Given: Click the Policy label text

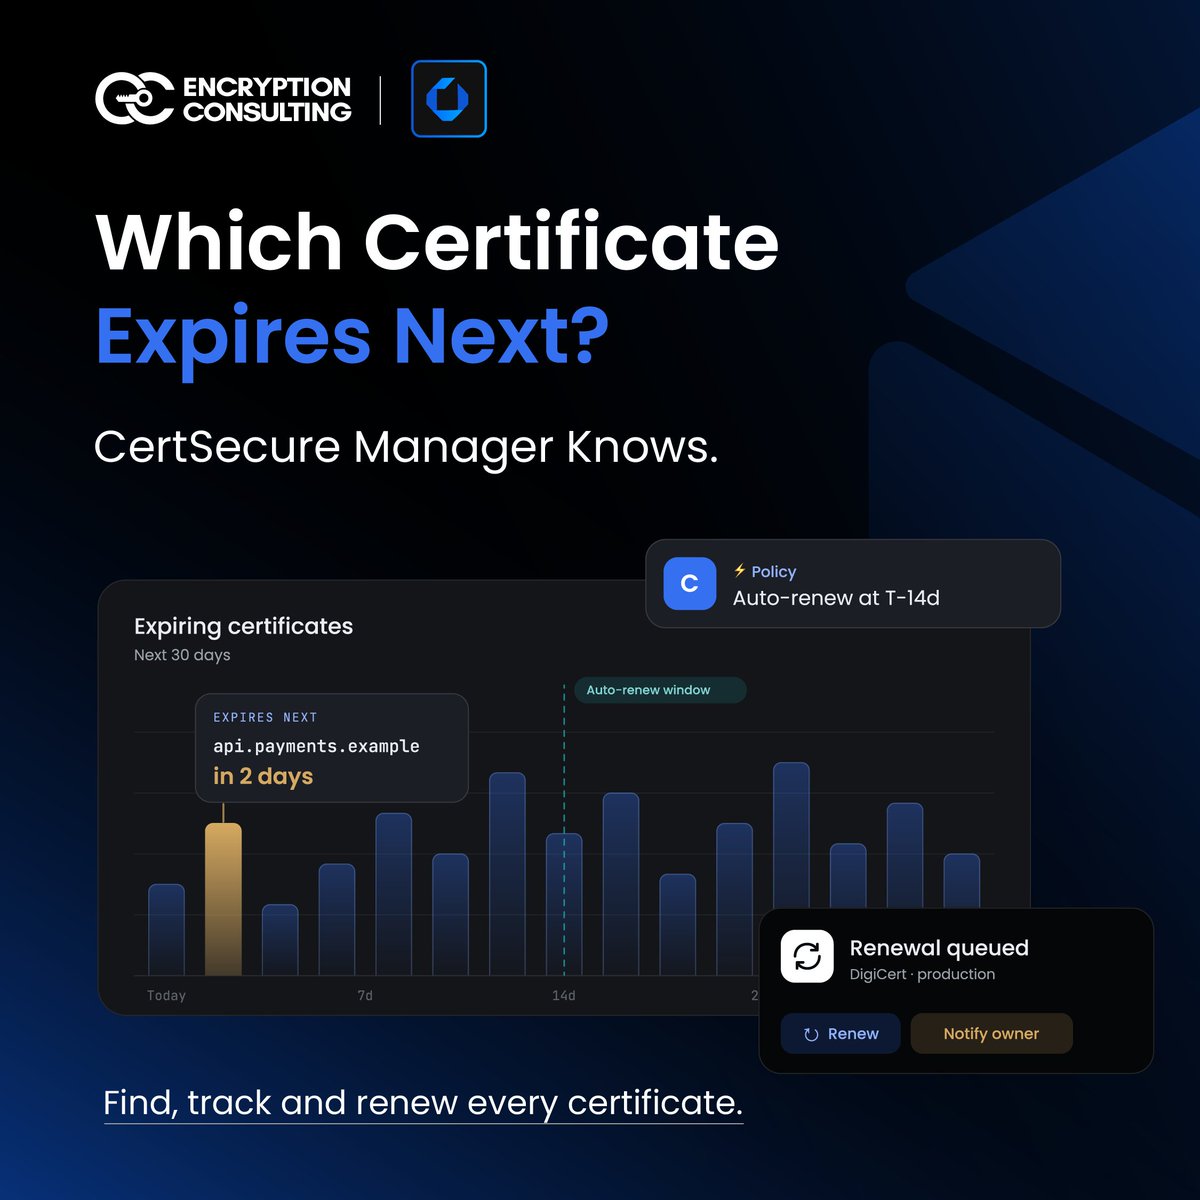Looking at the screenshot, I should click(x=774, y=572).
